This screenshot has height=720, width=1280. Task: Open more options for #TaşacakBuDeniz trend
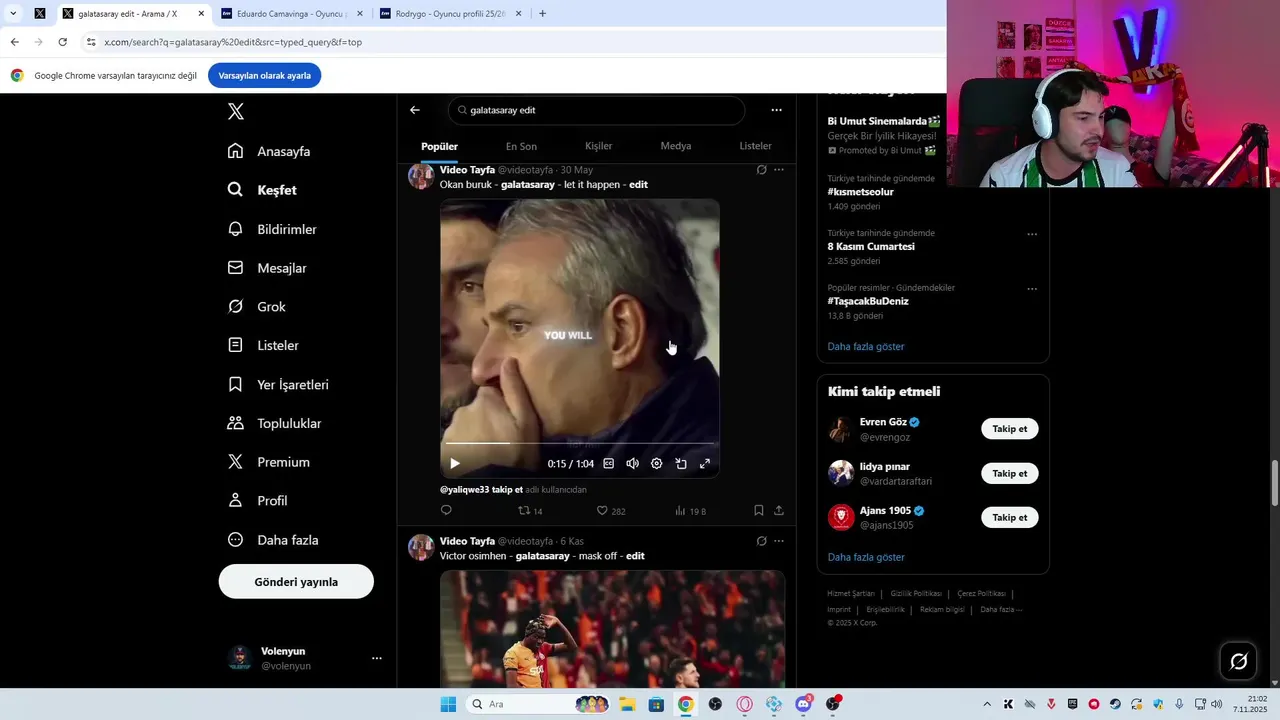point(1032,289)
